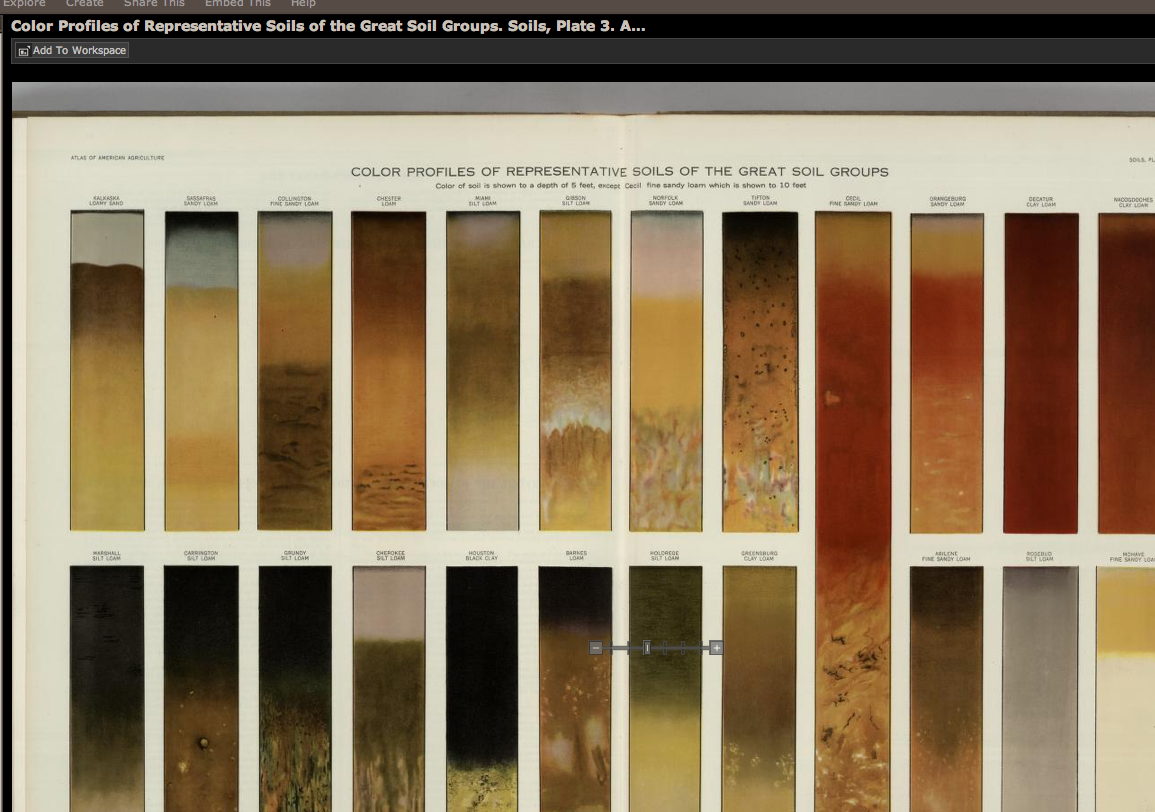Image resolution: width=1155 pixels, height=812 pixels.
Task: Open the Help menu
Action: tap(303, 4)
